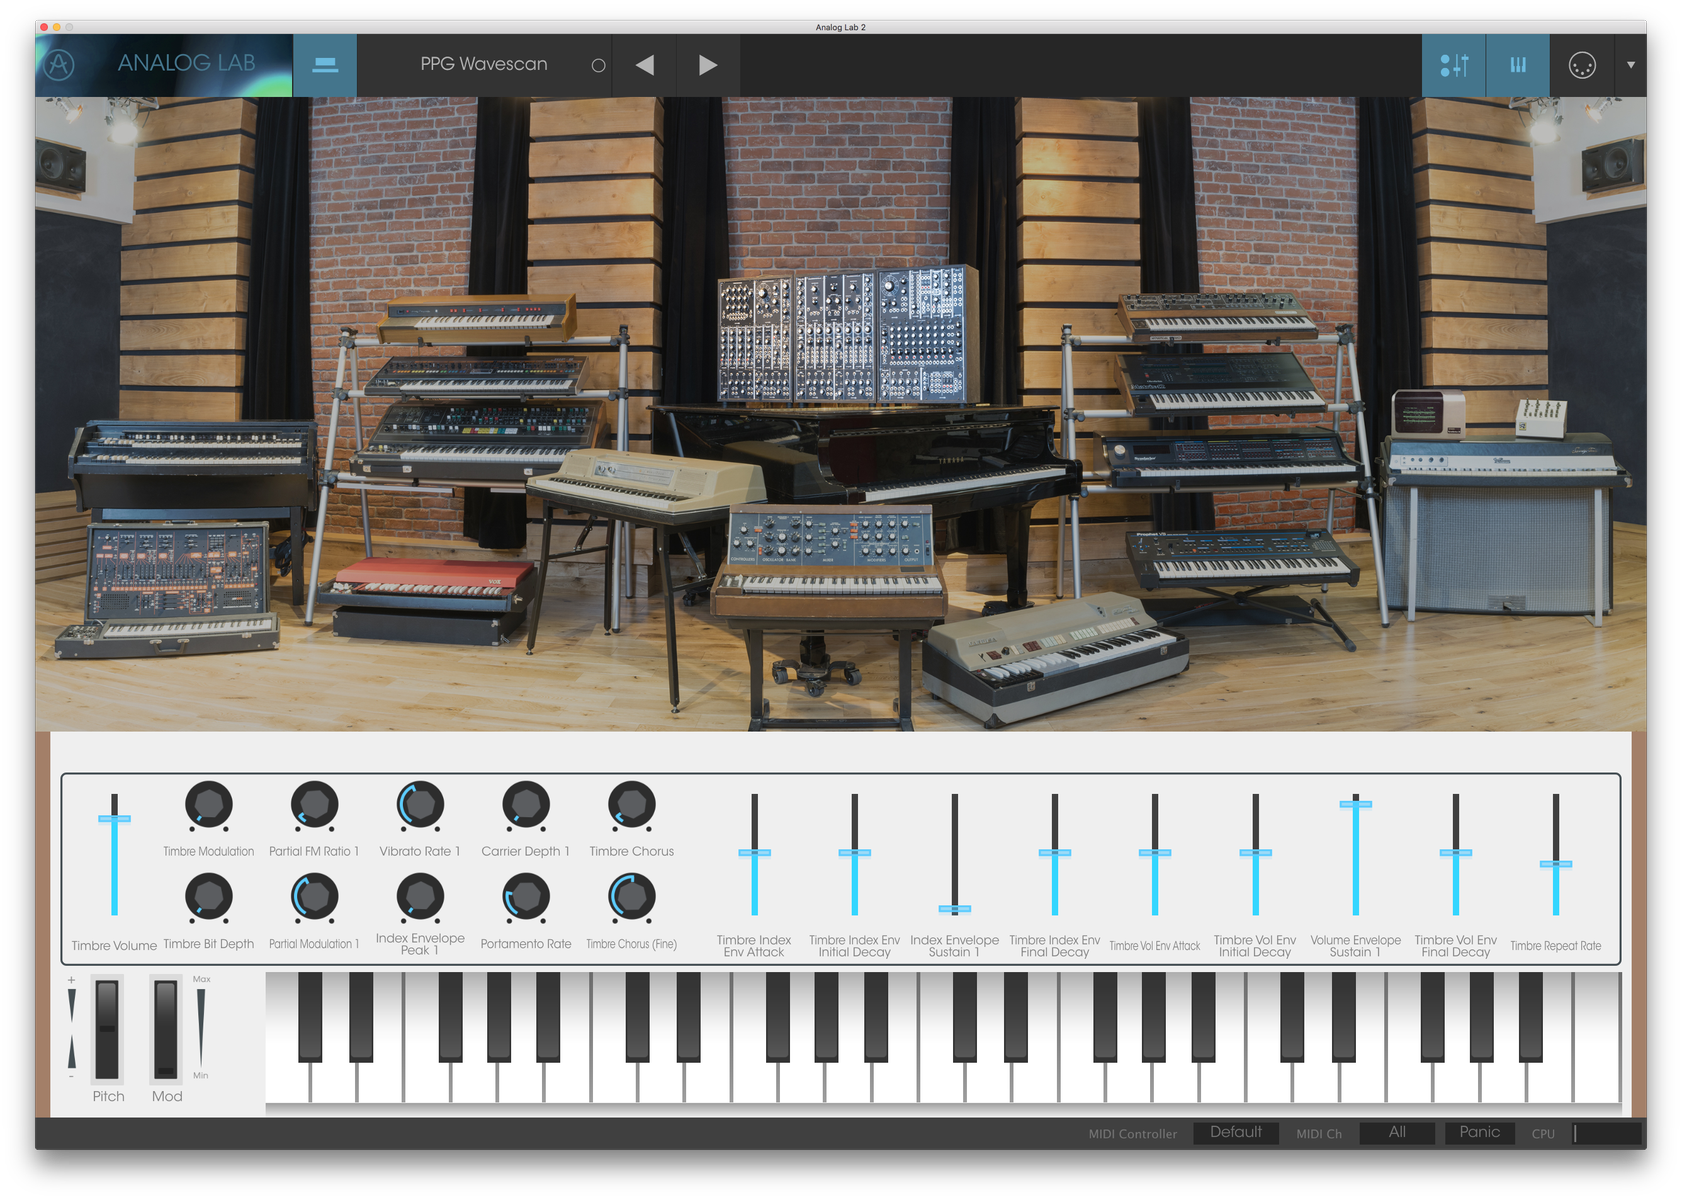1682x1200 pixels.
Task: Raise the Timbre Volume slider
Action: click(x=115, y=818)
